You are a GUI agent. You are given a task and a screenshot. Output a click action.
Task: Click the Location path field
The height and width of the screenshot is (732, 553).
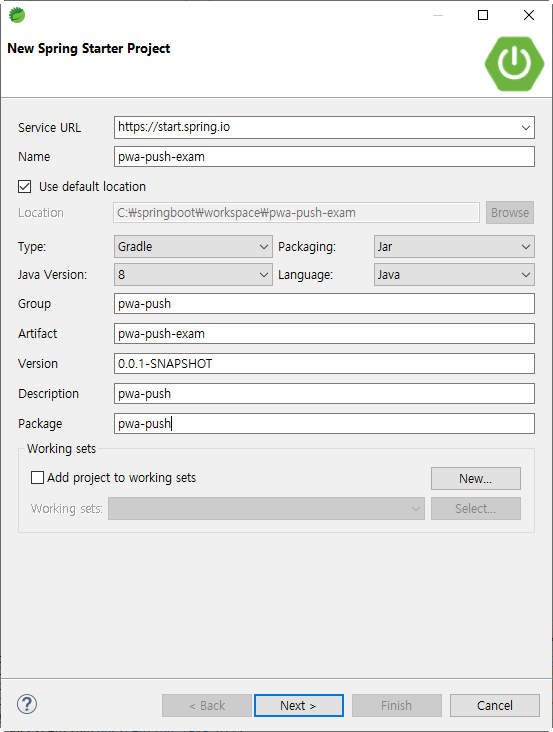(x=296, y=213)
